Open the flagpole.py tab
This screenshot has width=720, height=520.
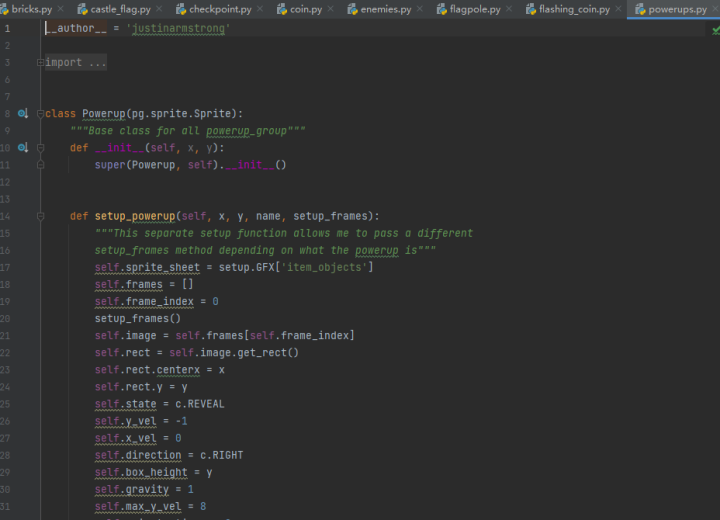[476, 9]
